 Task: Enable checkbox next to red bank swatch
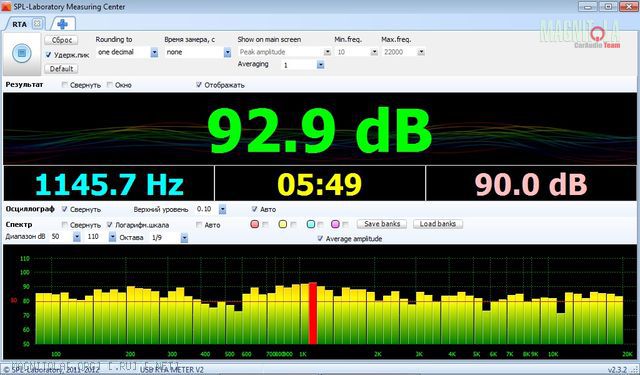tap(265, 224)
